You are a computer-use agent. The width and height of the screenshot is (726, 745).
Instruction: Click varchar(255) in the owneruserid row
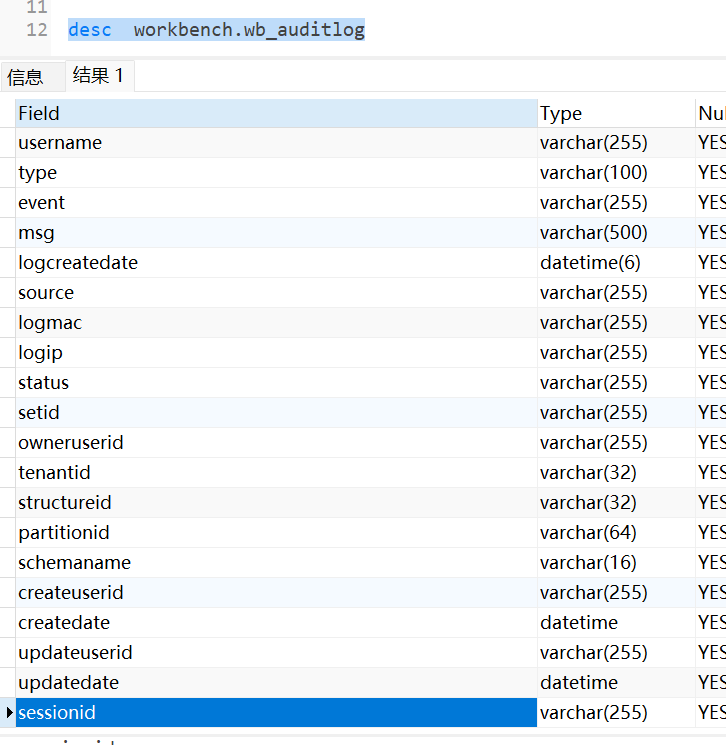pyautogui.click(x=593, y=442)
